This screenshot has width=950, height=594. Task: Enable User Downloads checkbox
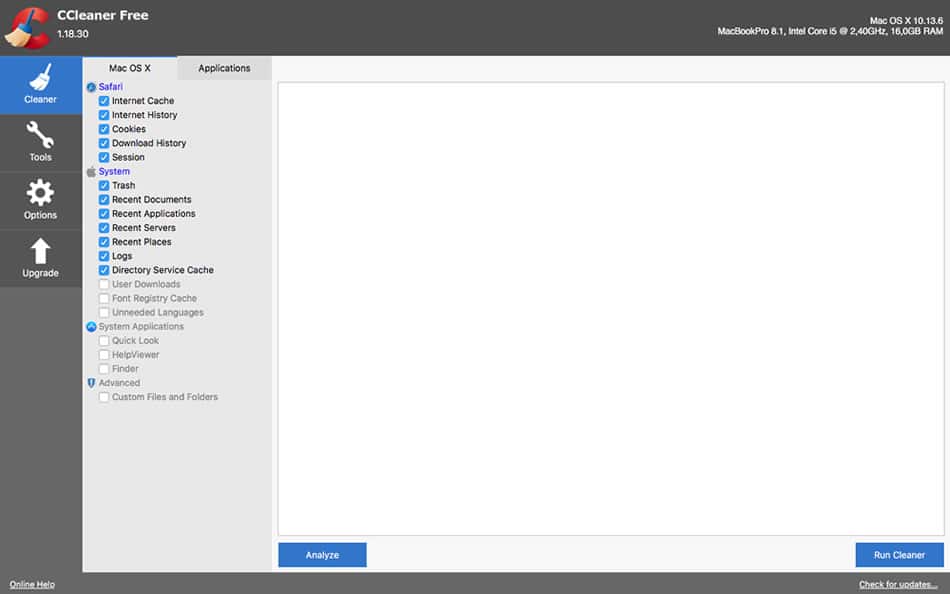[104, 284]
